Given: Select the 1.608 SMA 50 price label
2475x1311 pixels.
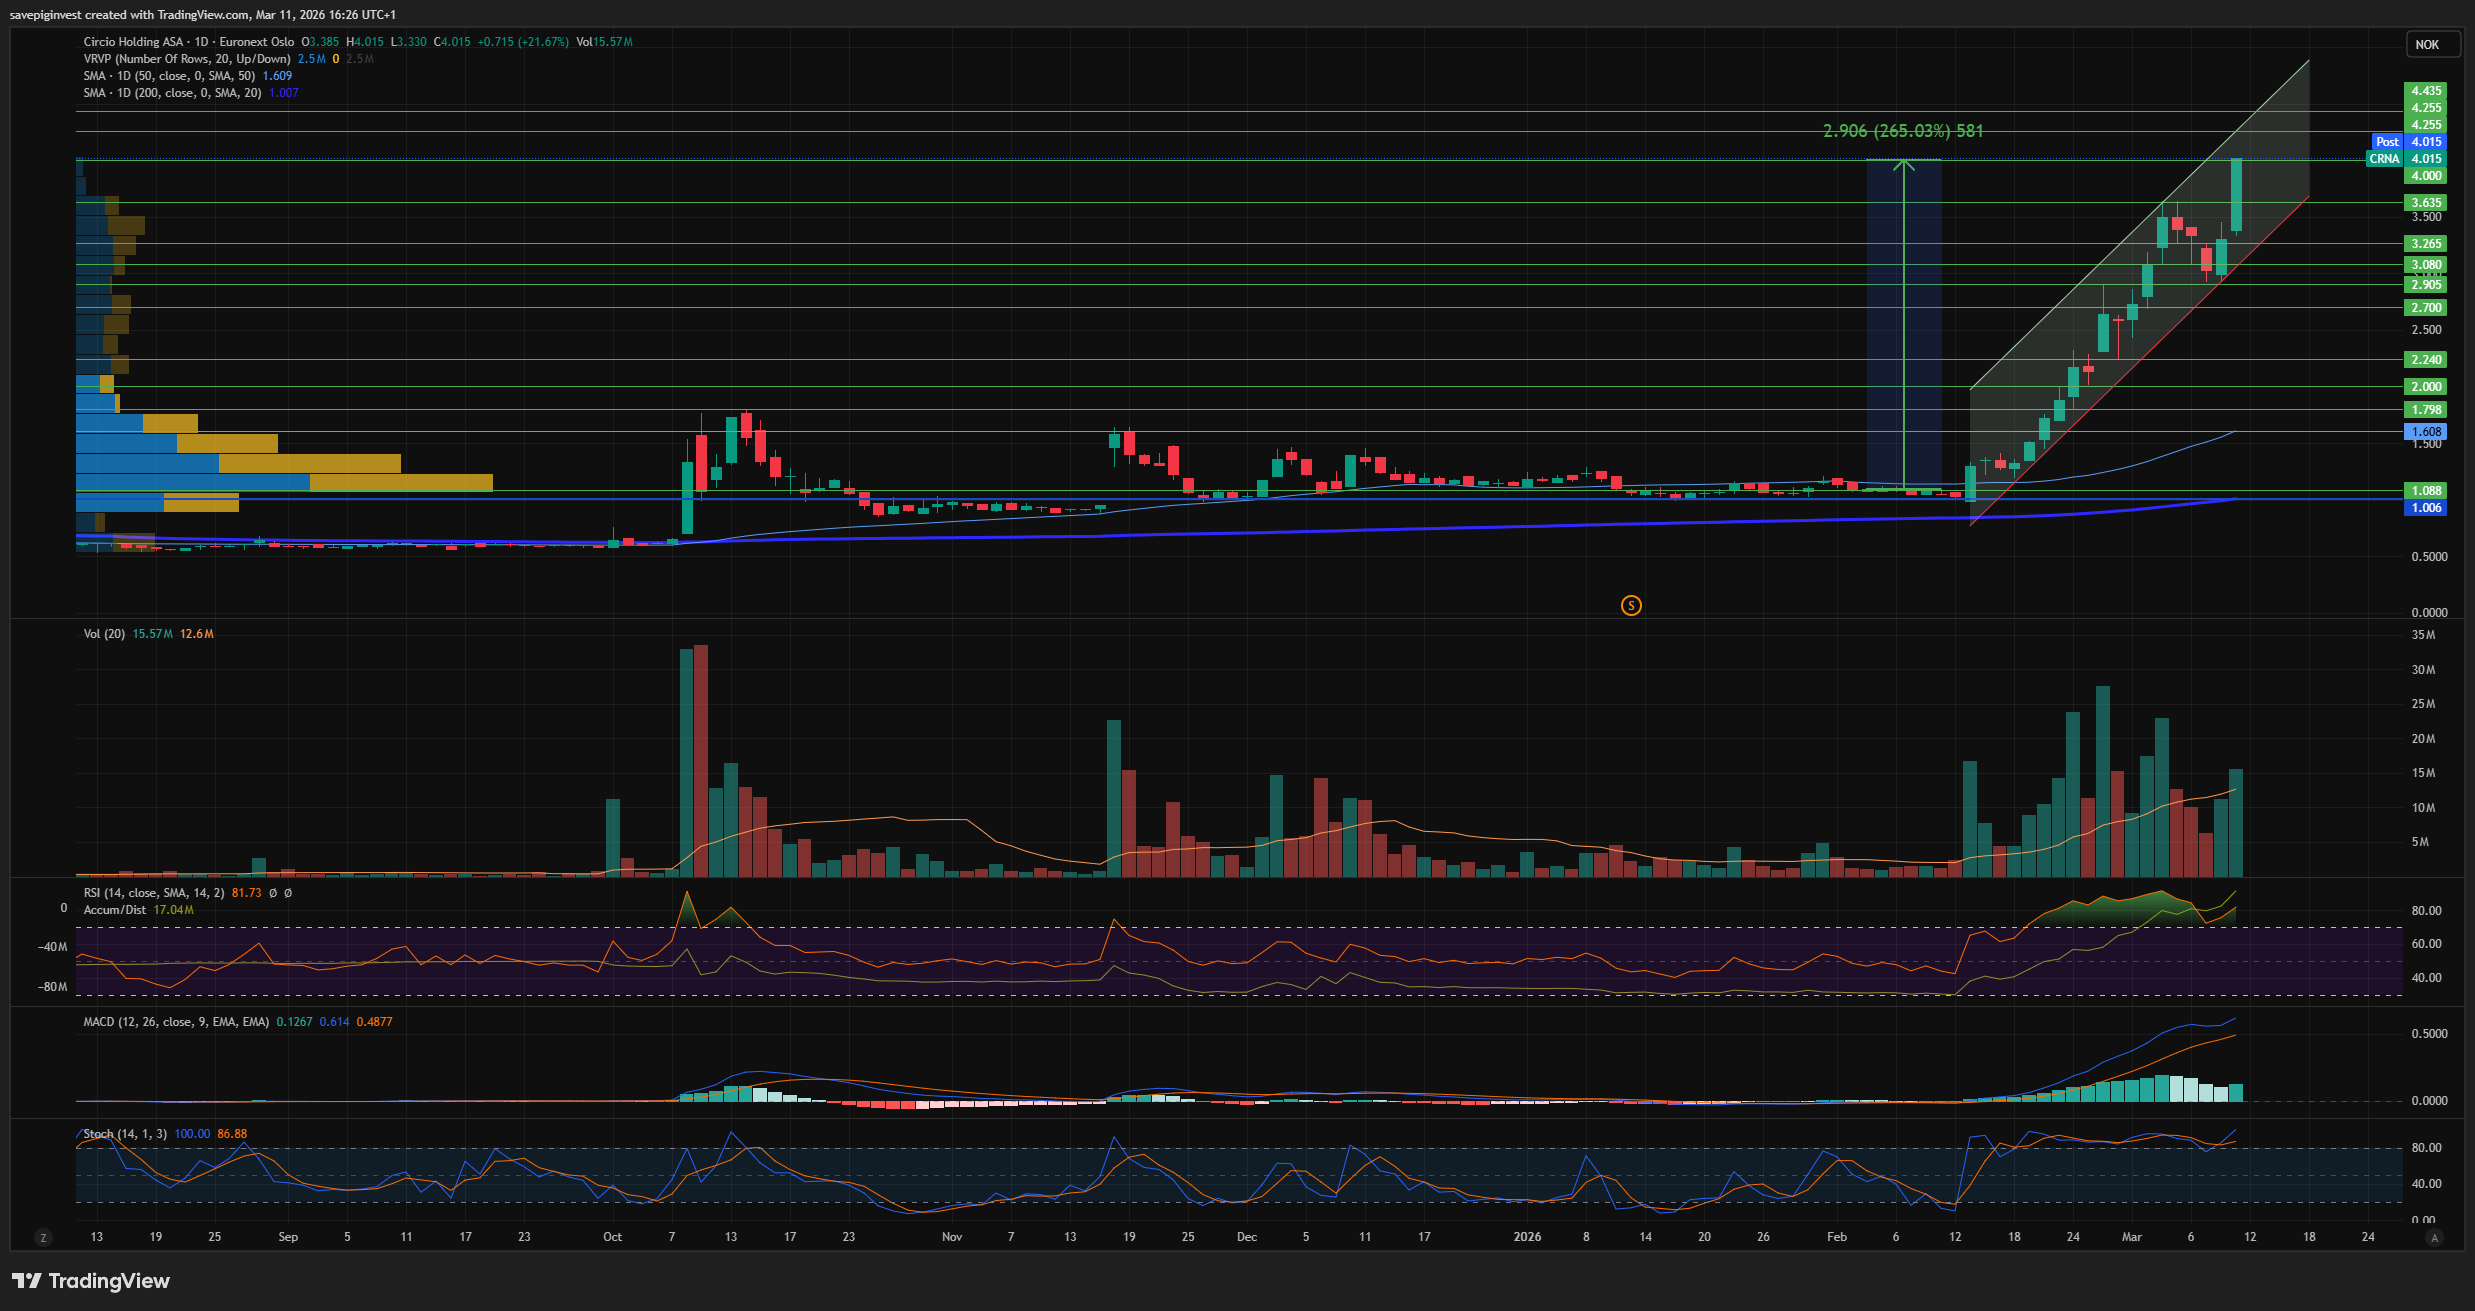Looking at the screenshot, I should click(x=2425, y=432).
